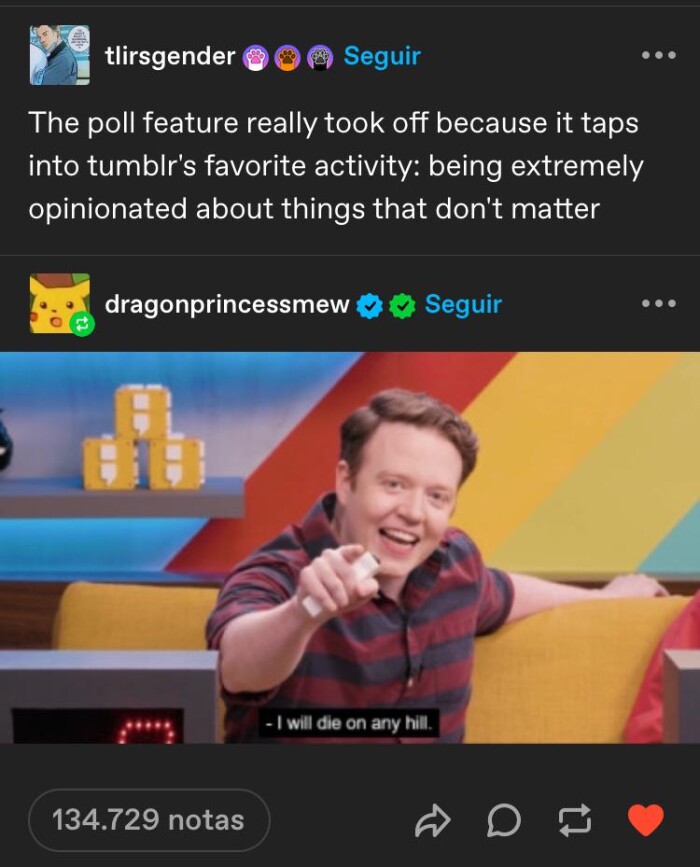700x867 pixels.
Task: Open tlirsgender post options menu
Action: pos(659,55)
